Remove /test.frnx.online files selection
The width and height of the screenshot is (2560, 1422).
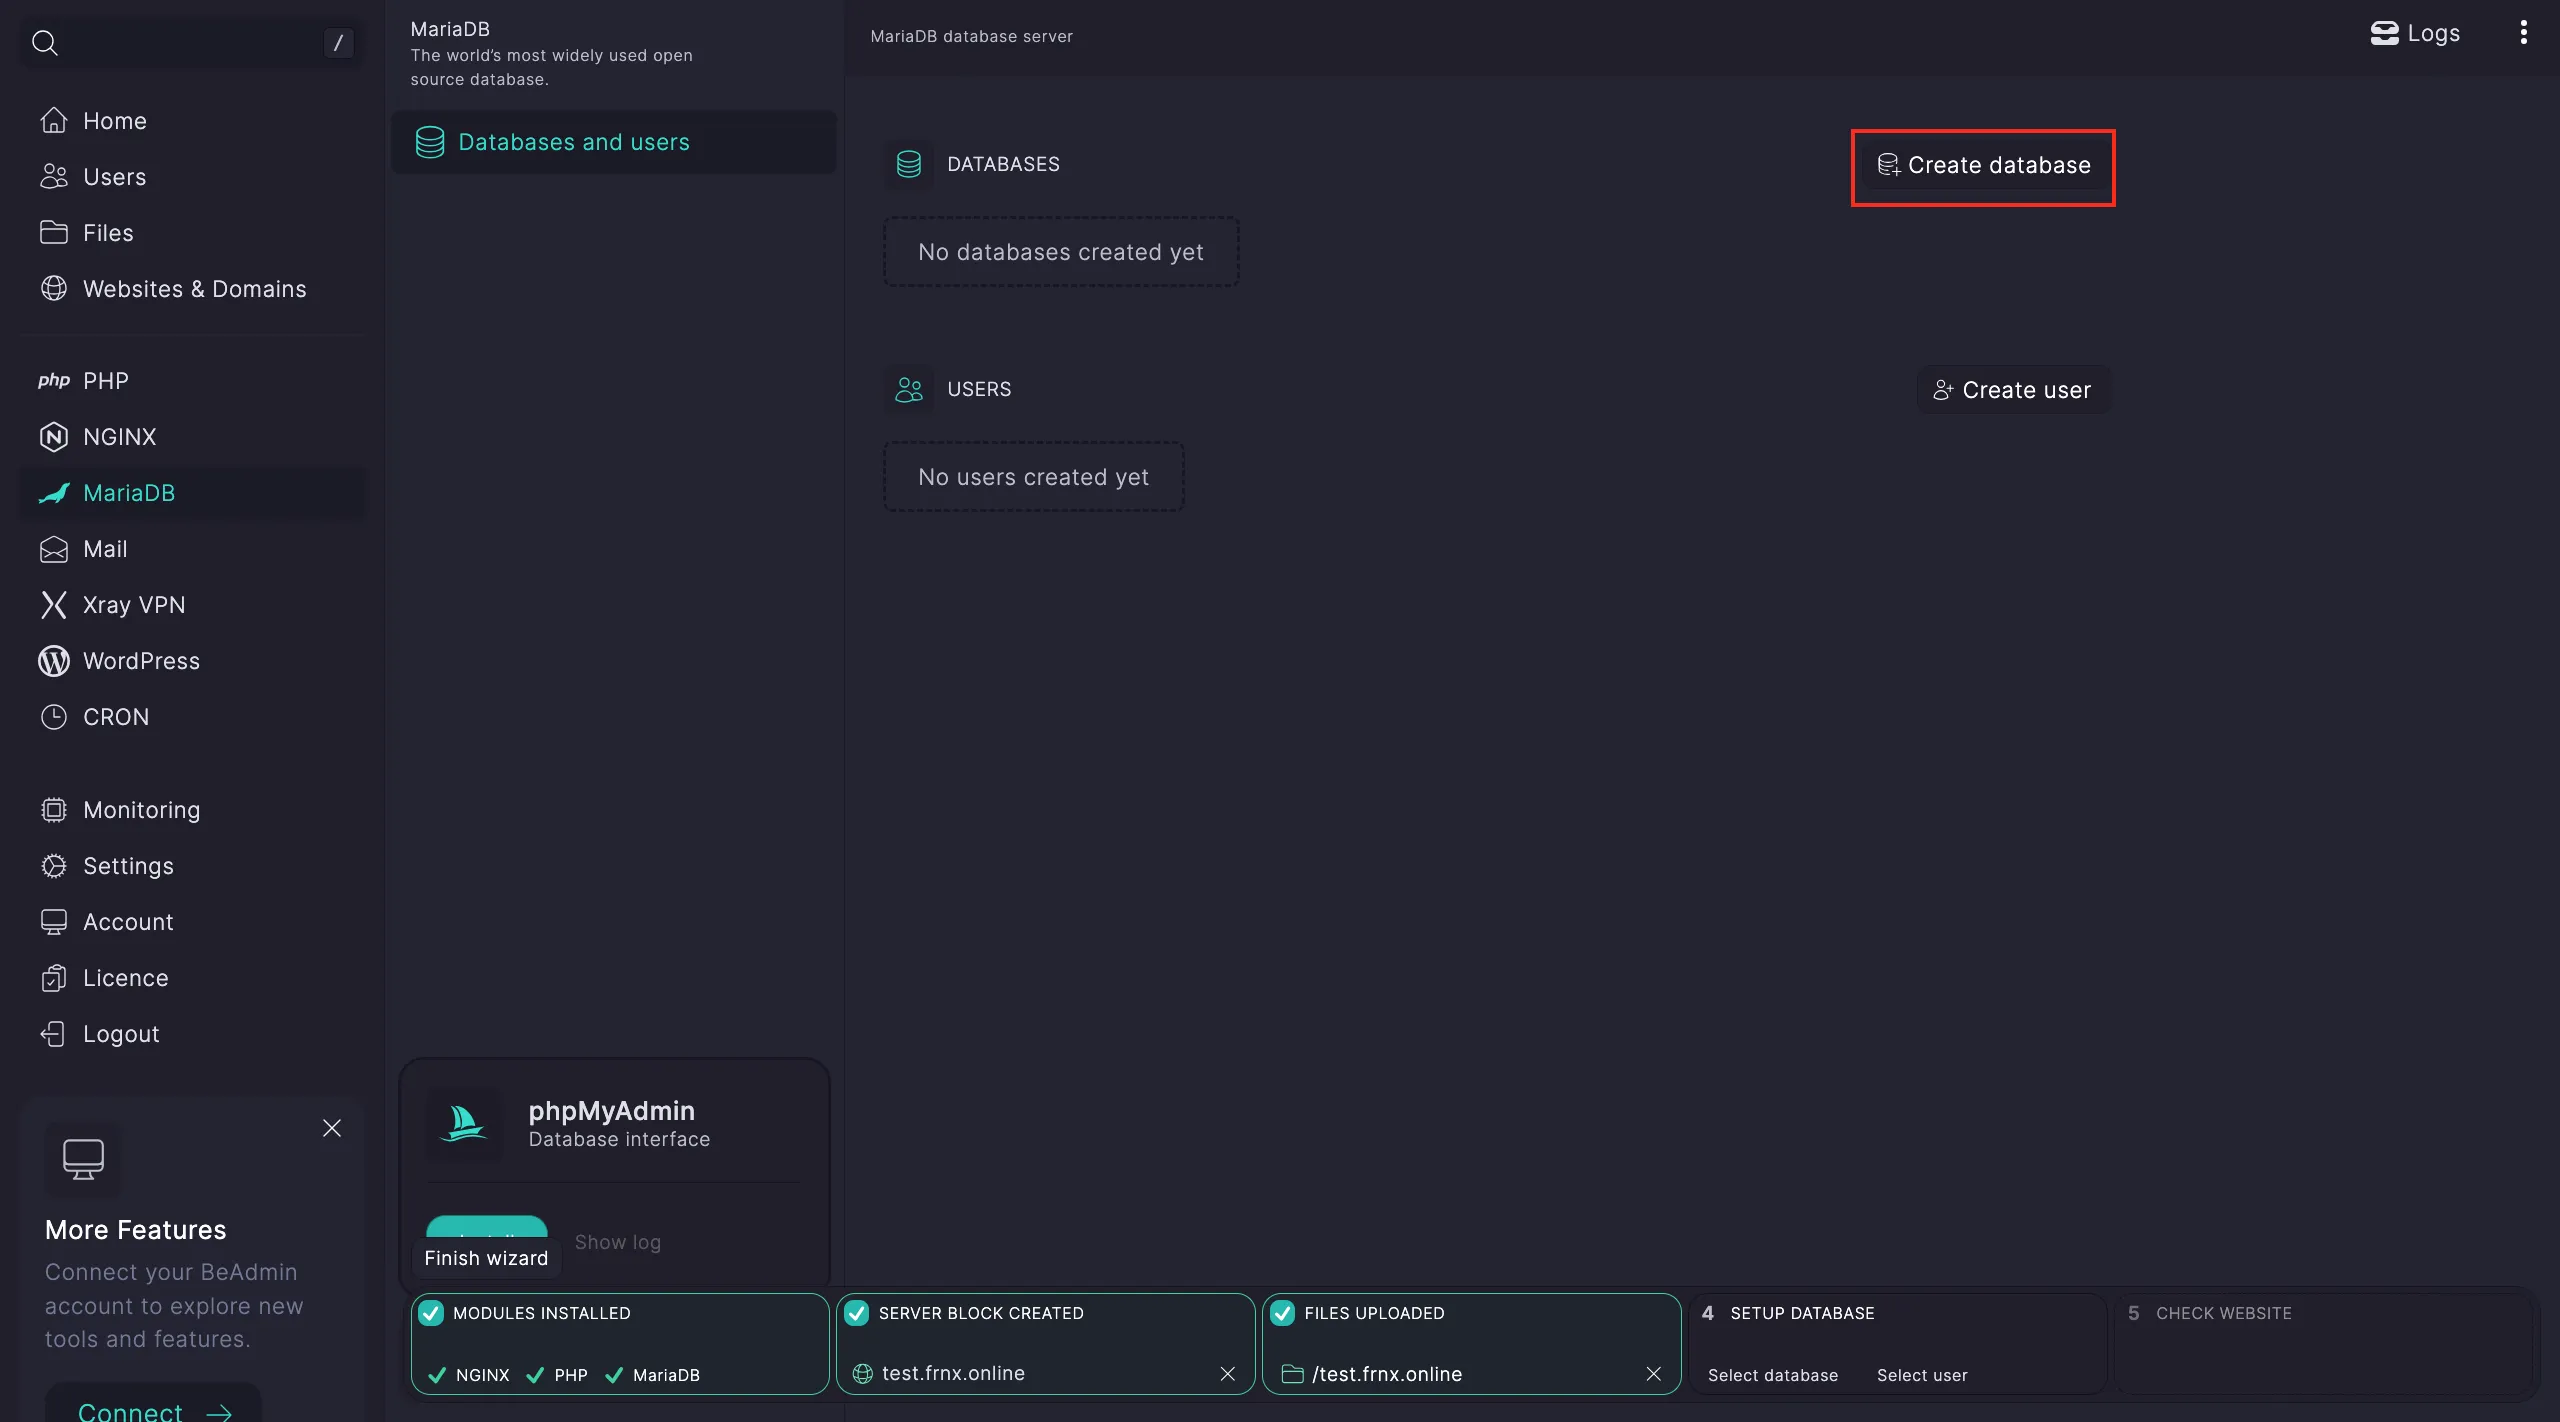point(1654,1374)
